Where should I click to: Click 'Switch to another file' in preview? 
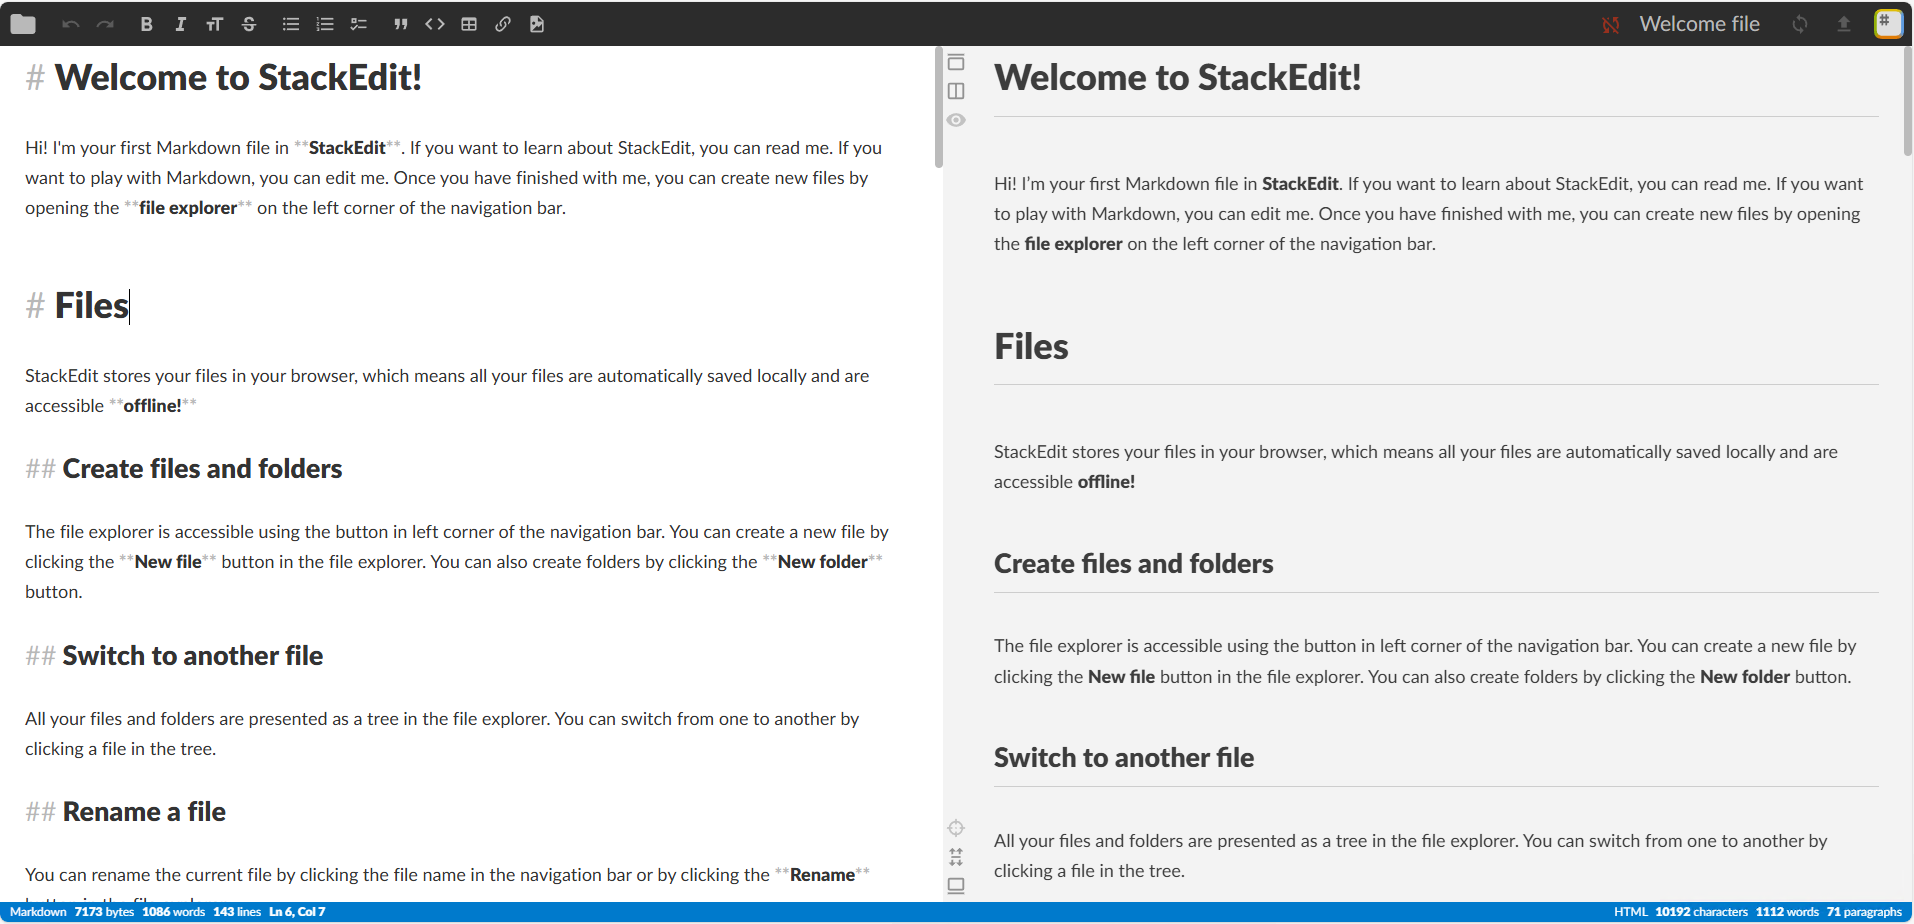1123,758
